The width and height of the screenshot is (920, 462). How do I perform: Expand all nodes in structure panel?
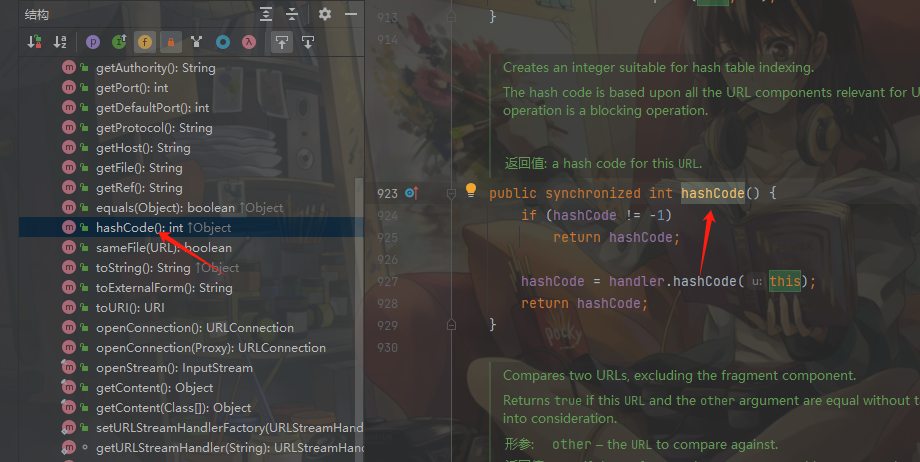click(x=266, y=14)
